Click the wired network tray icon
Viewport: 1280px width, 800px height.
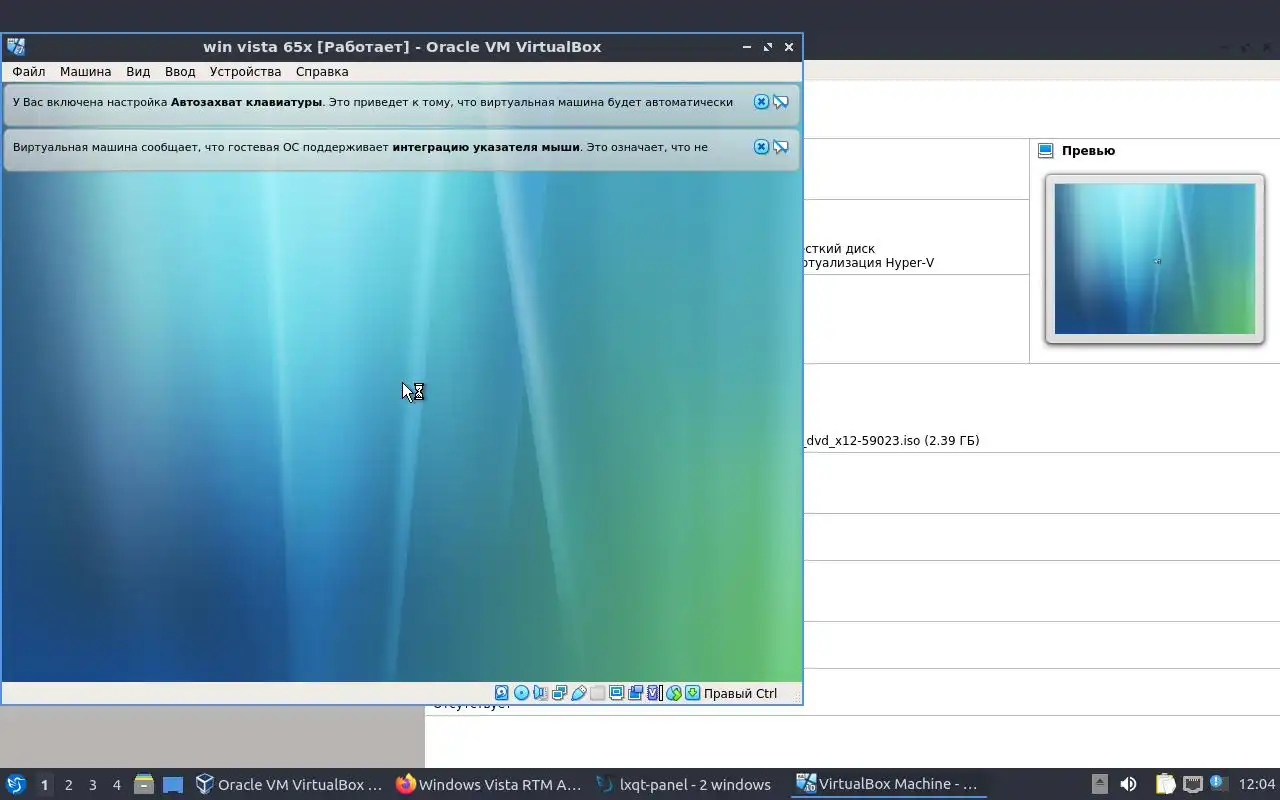point(1192,785)
